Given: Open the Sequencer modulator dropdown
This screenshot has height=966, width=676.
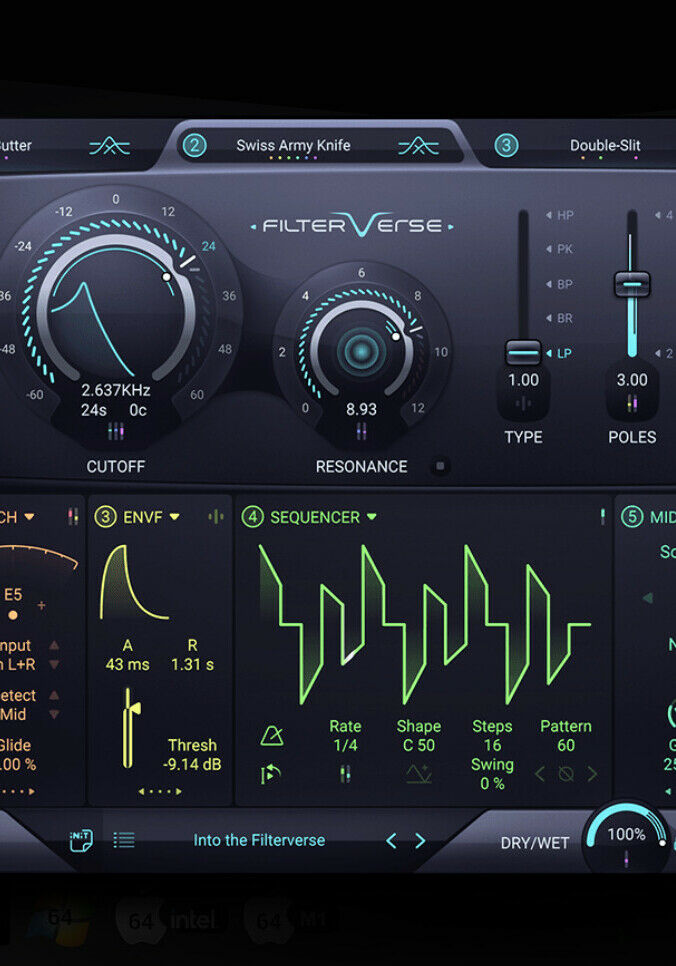Looking at the screenshot, I should [x=372, y=517].
